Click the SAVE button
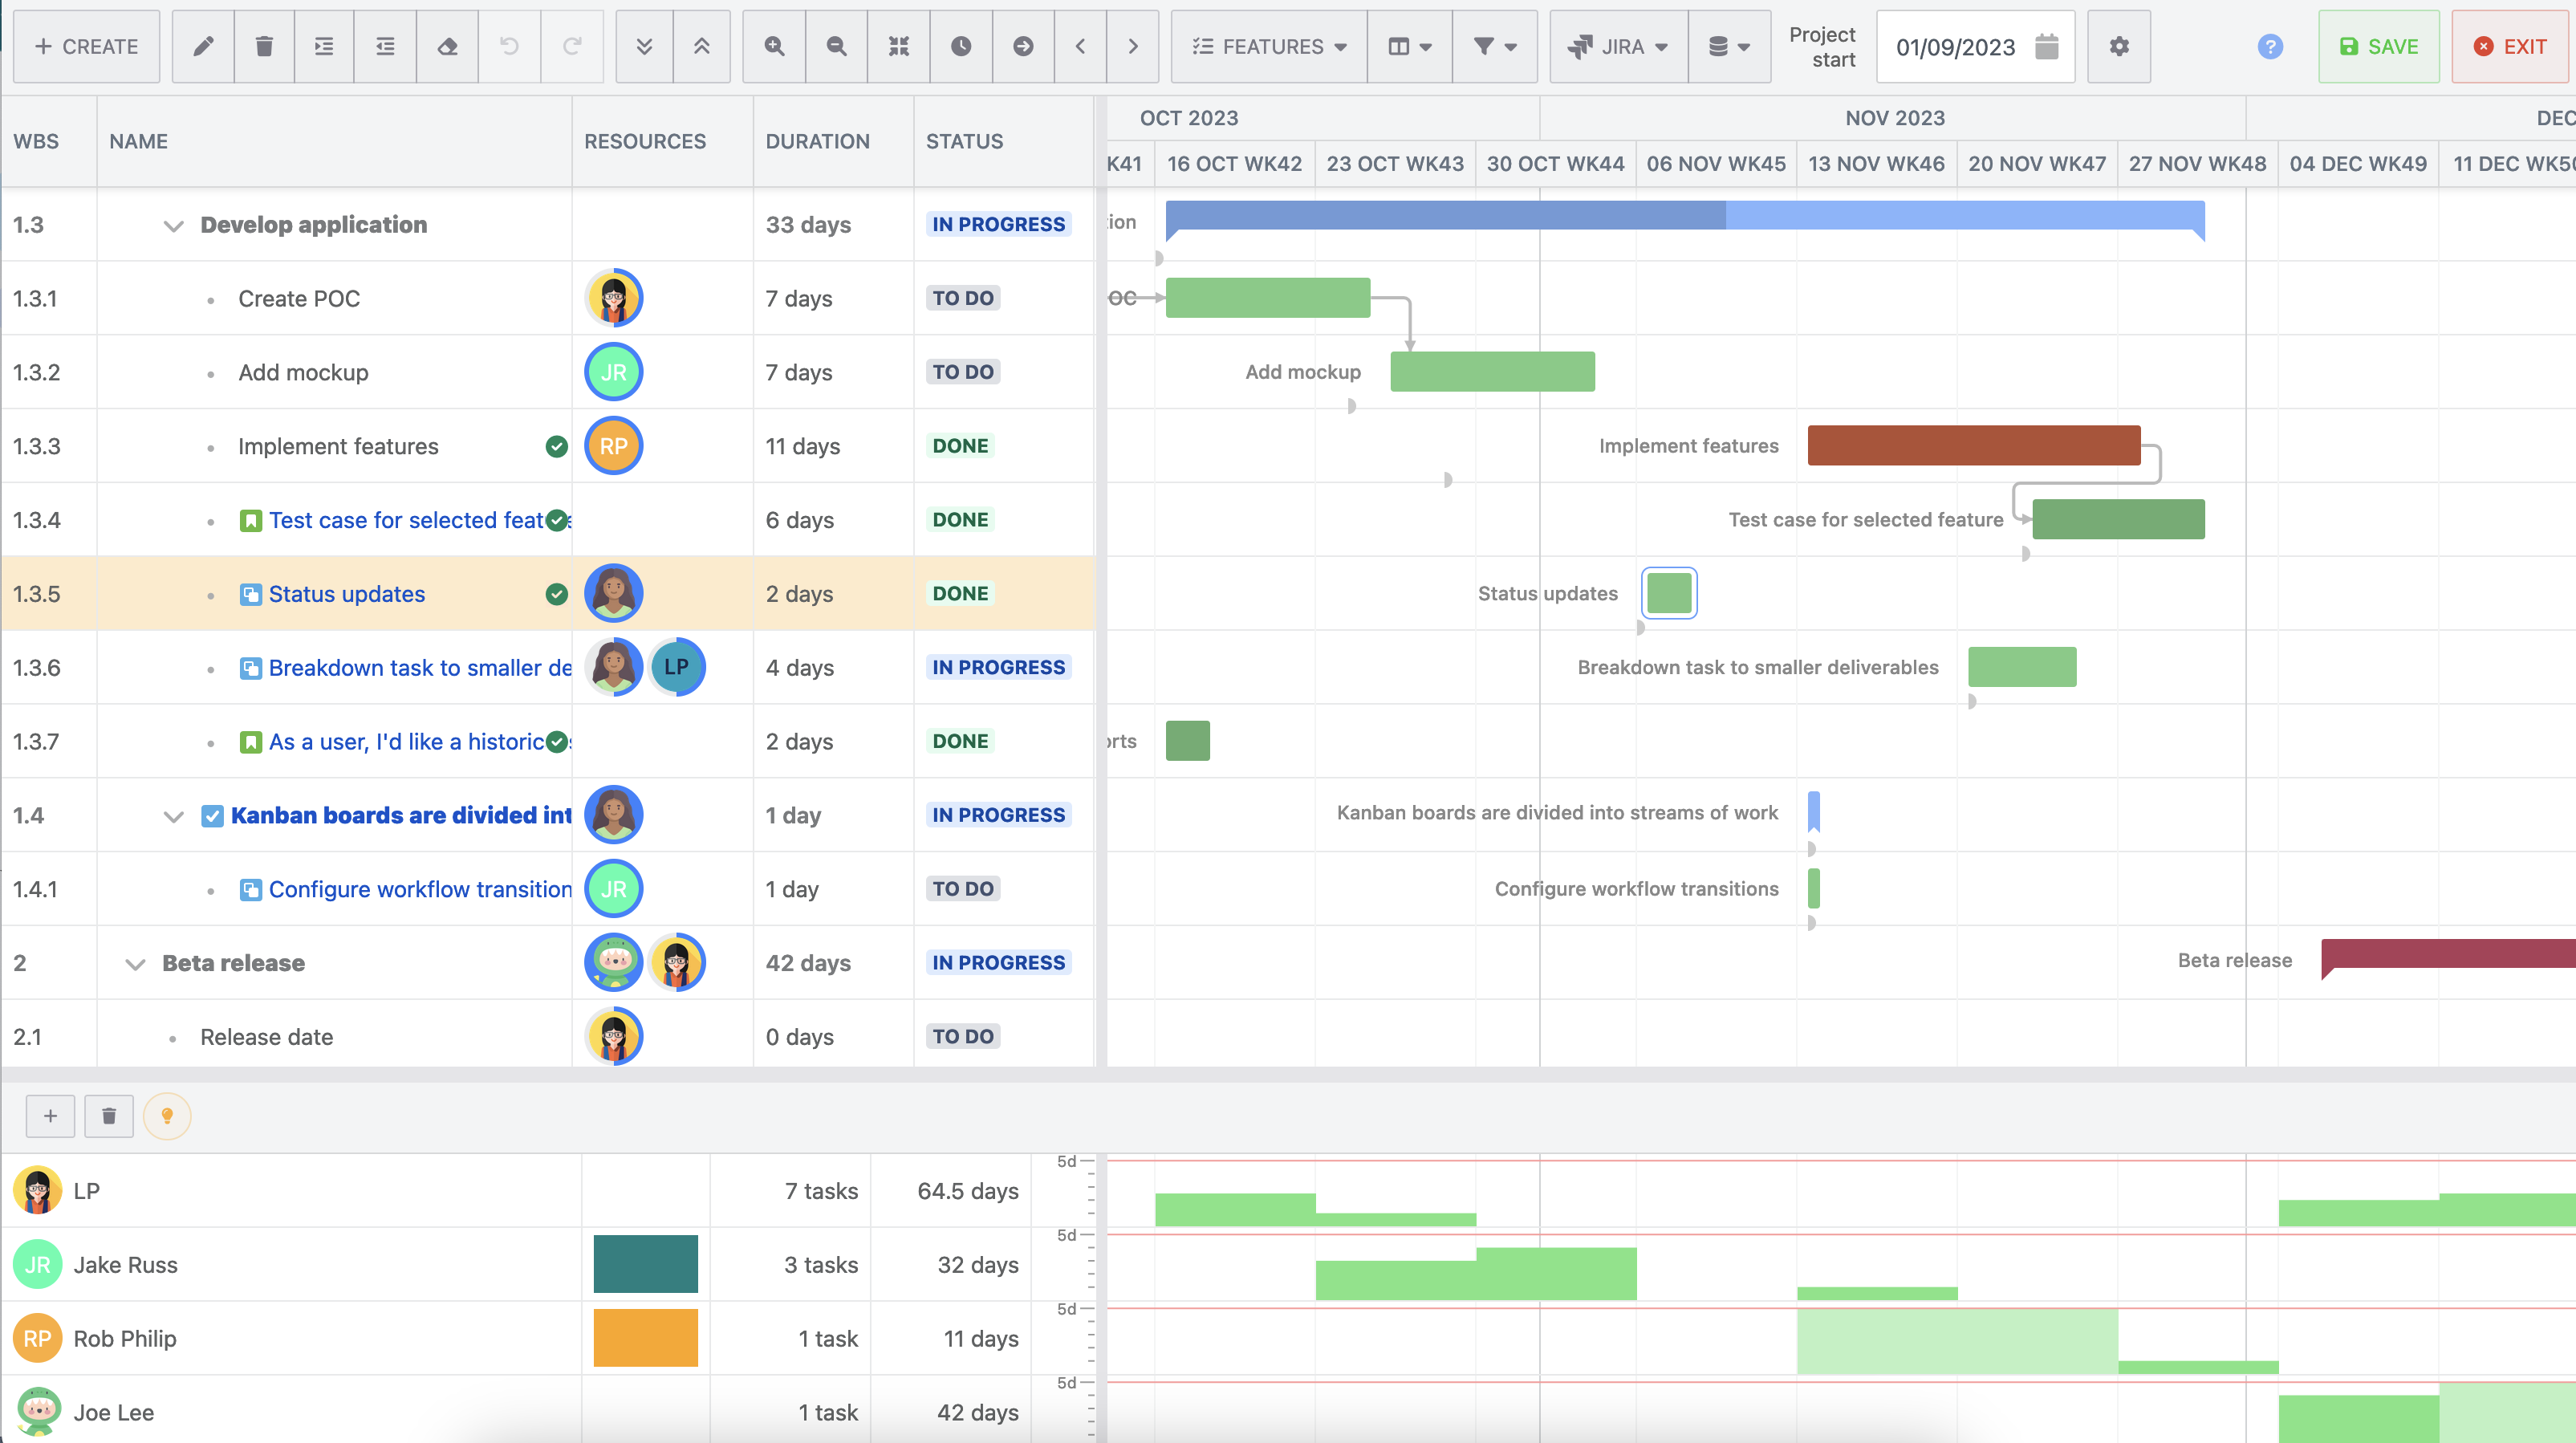Viewport: 2576px width, 1443px height. [2379, 46]
